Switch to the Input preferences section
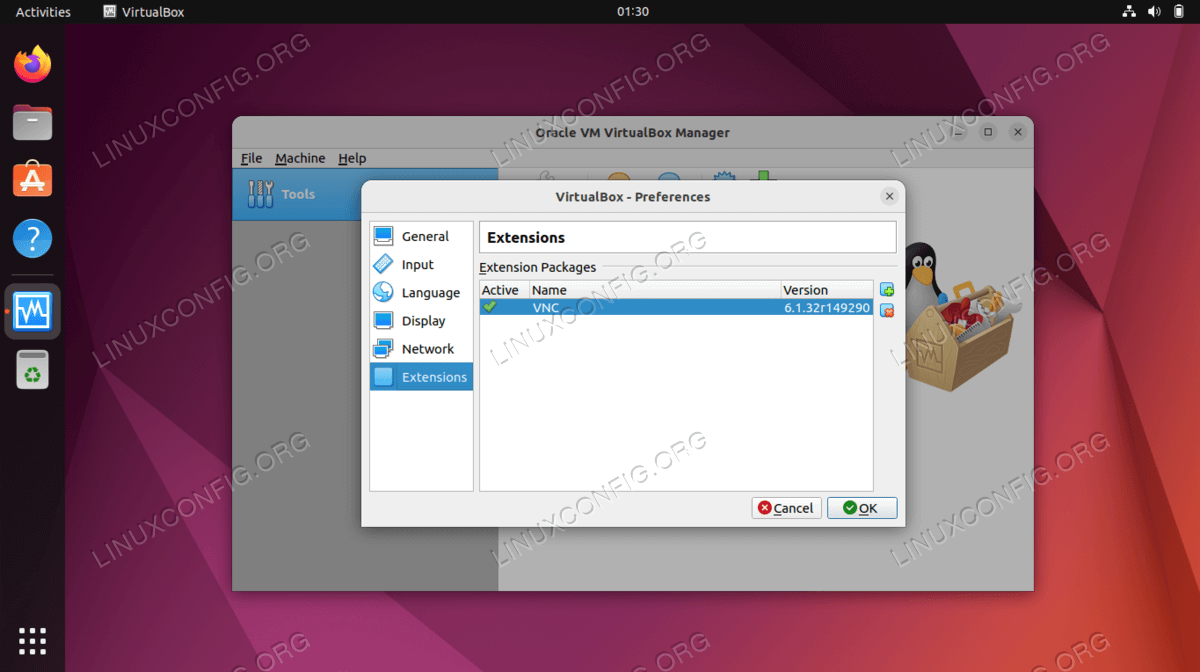Image resolution: width=1200 pixels, height=672 pixels. [421, 265]
